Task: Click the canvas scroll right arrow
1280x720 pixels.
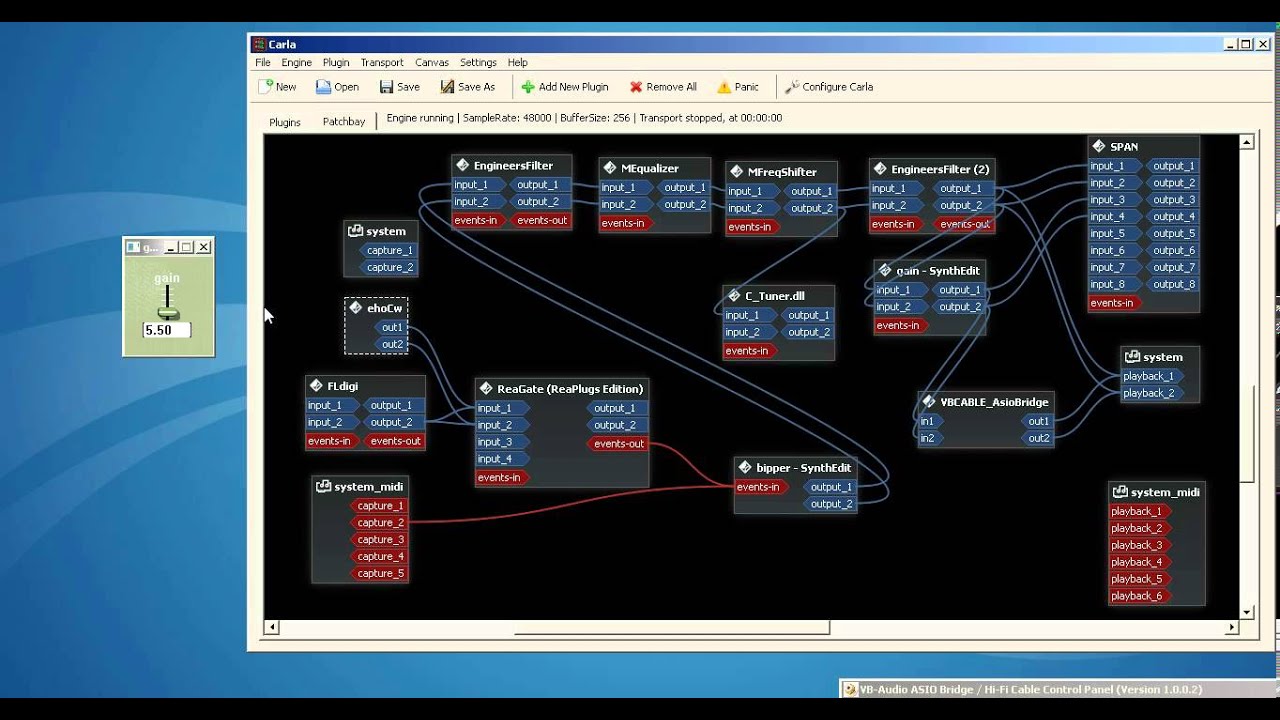Action: [x=1232, y=628]
